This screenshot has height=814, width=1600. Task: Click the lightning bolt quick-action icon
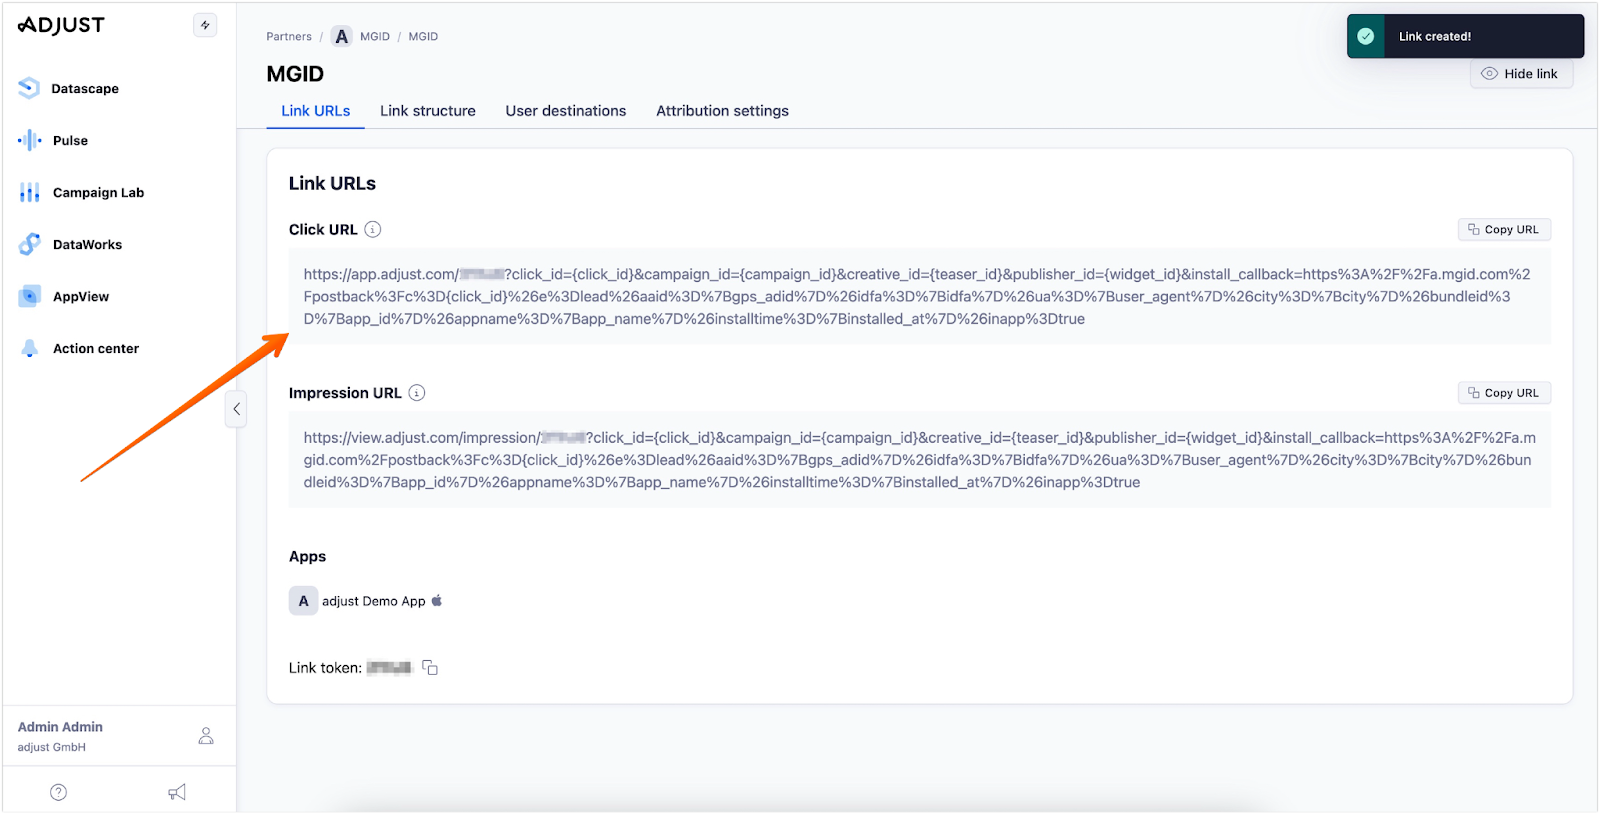tap(205, 26)
